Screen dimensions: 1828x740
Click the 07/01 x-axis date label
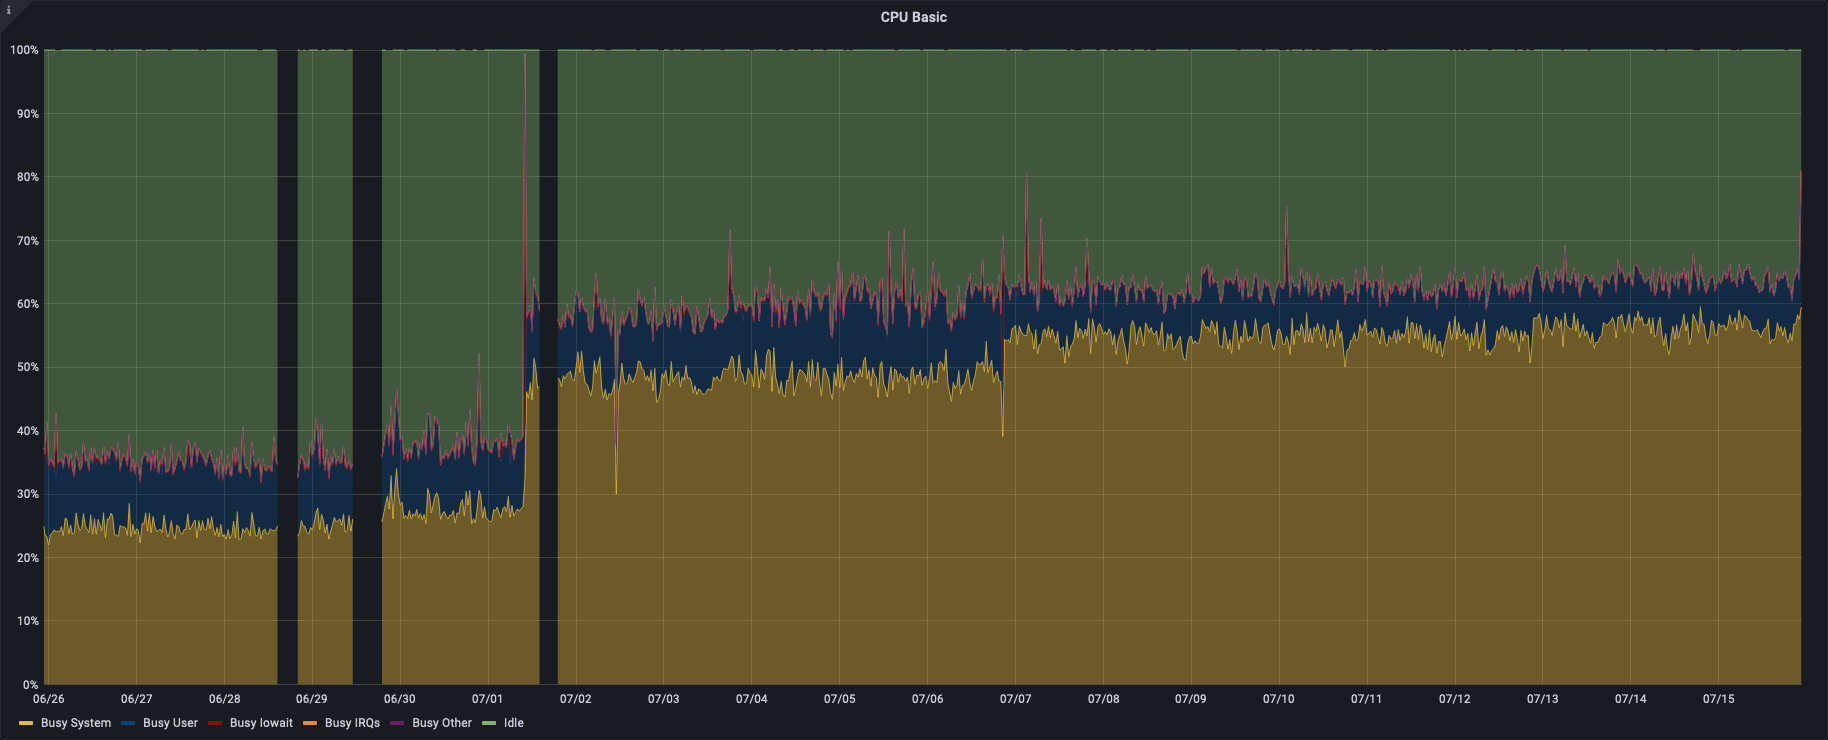pyautogui.click(x=487, y=699)
